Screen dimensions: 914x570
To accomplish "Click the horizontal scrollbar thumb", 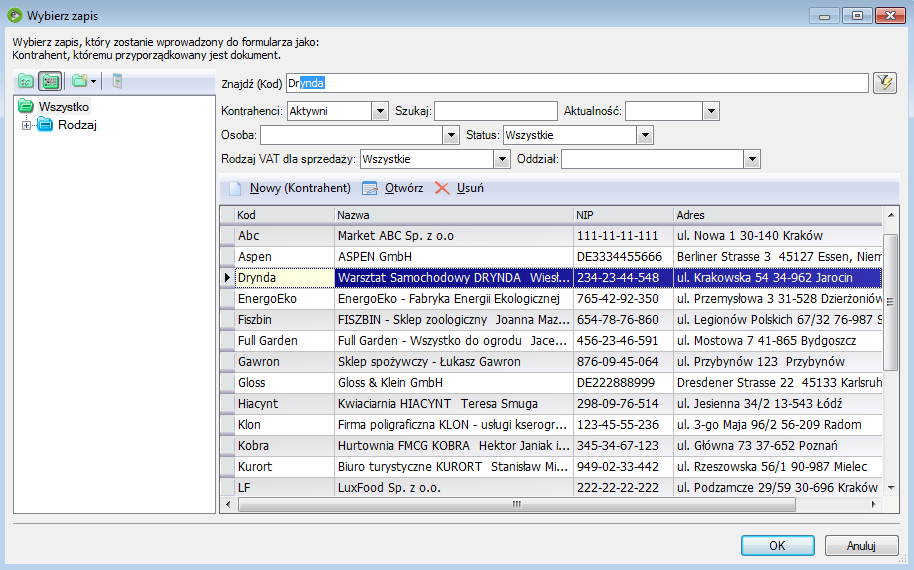I will (516, 504).
